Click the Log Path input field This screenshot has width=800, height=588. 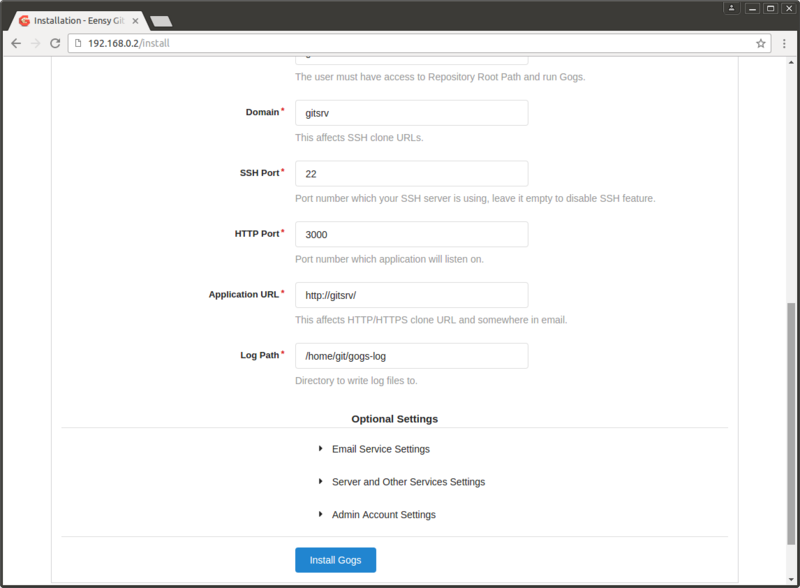[411, 356]
